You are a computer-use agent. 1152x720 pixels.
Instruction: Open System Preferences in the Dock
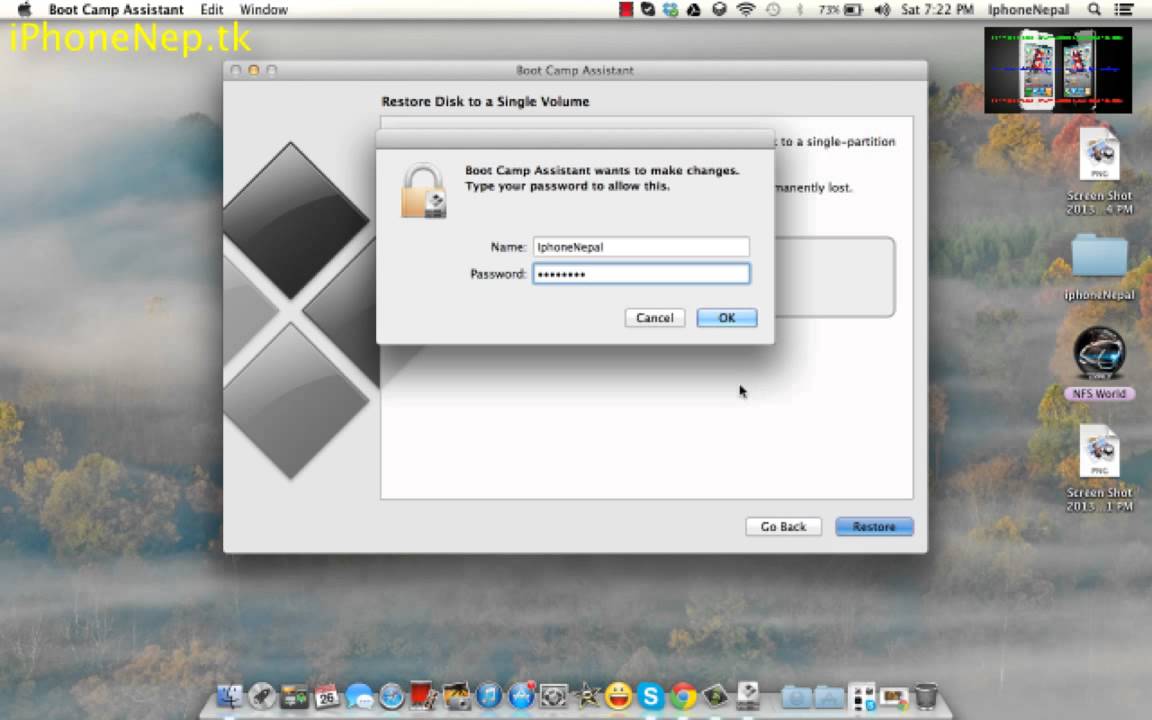click(x=554, y=696)
